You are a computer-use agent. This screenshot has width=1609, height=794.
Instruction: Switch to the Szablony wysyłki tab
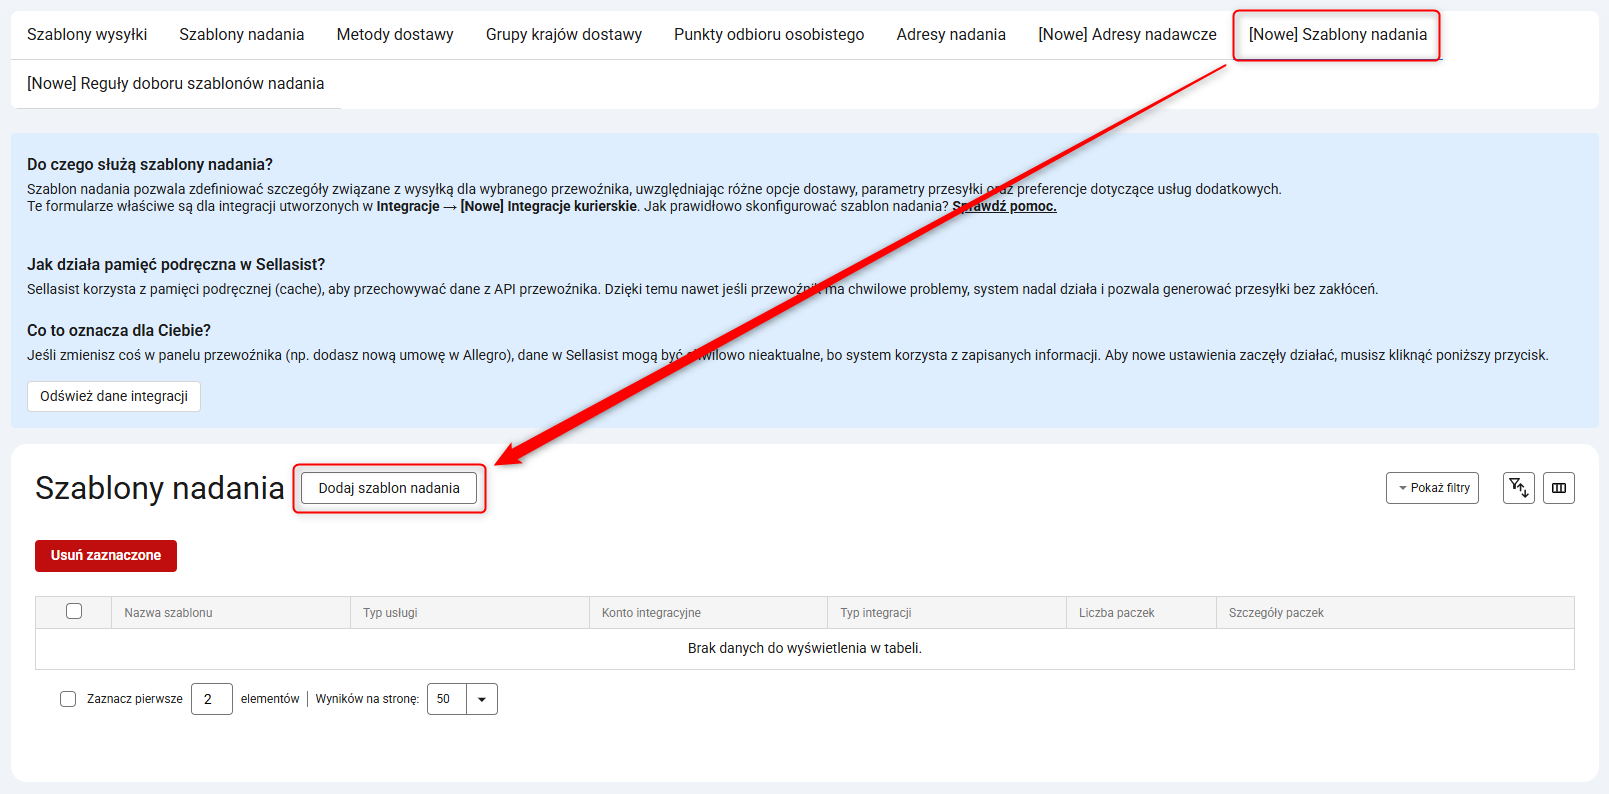(87, 35)
